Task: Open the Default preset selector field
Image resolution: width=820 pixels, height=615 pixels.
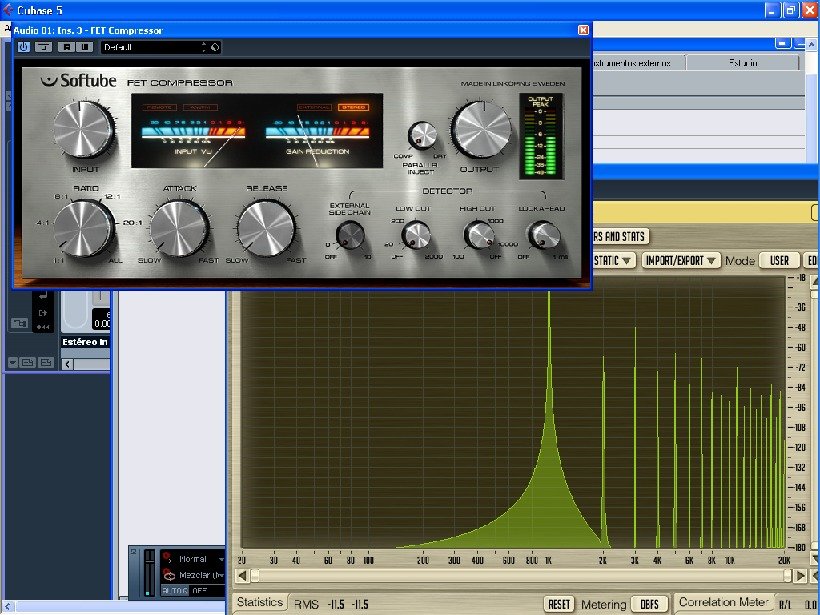Action: click(151, 47)
